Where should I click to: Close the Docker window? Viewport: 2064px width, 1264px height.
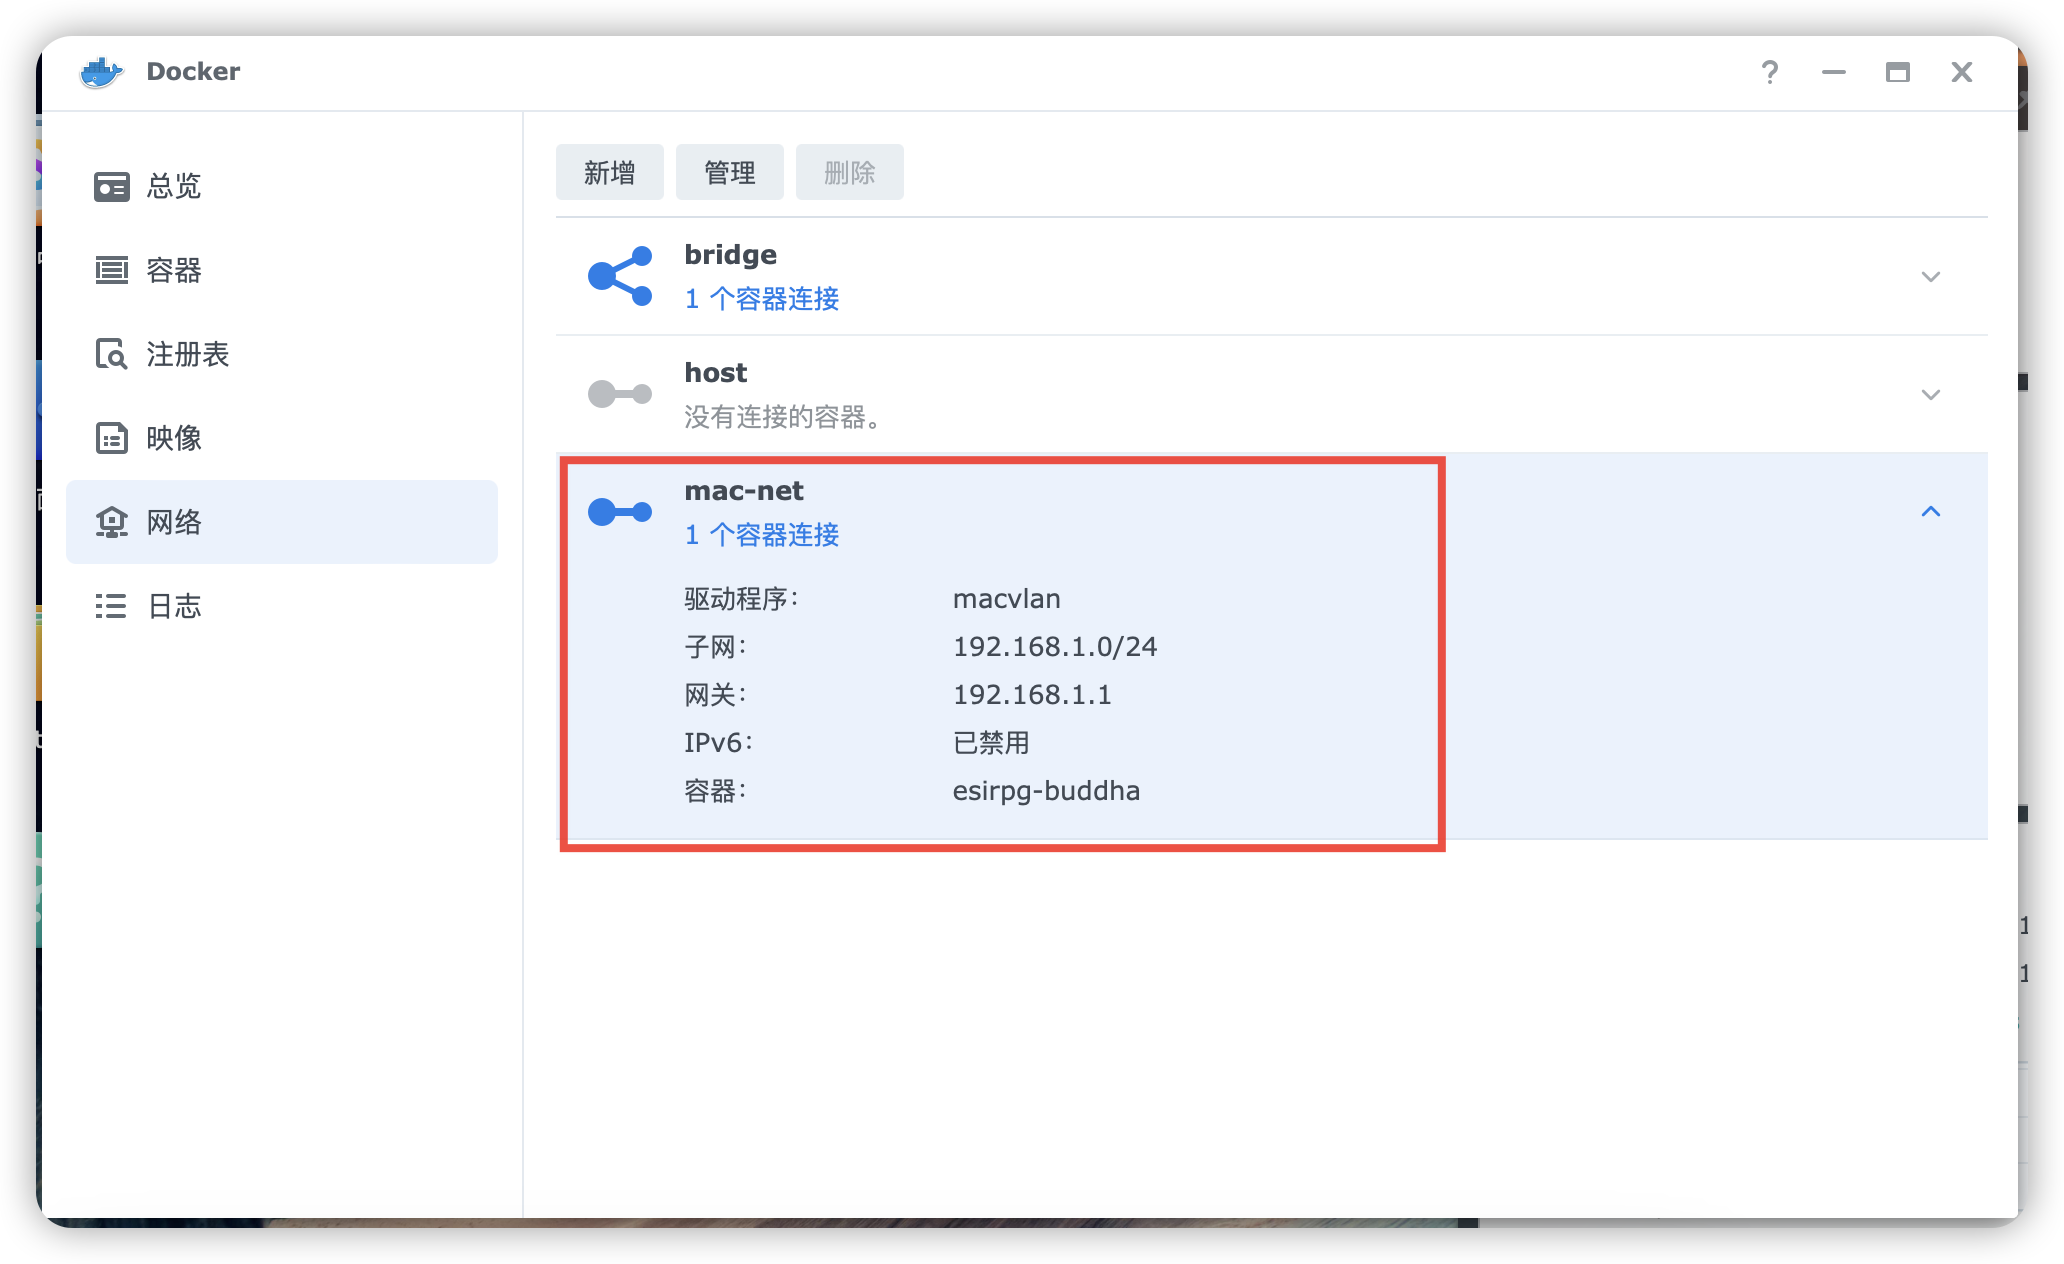point(1962,72)
